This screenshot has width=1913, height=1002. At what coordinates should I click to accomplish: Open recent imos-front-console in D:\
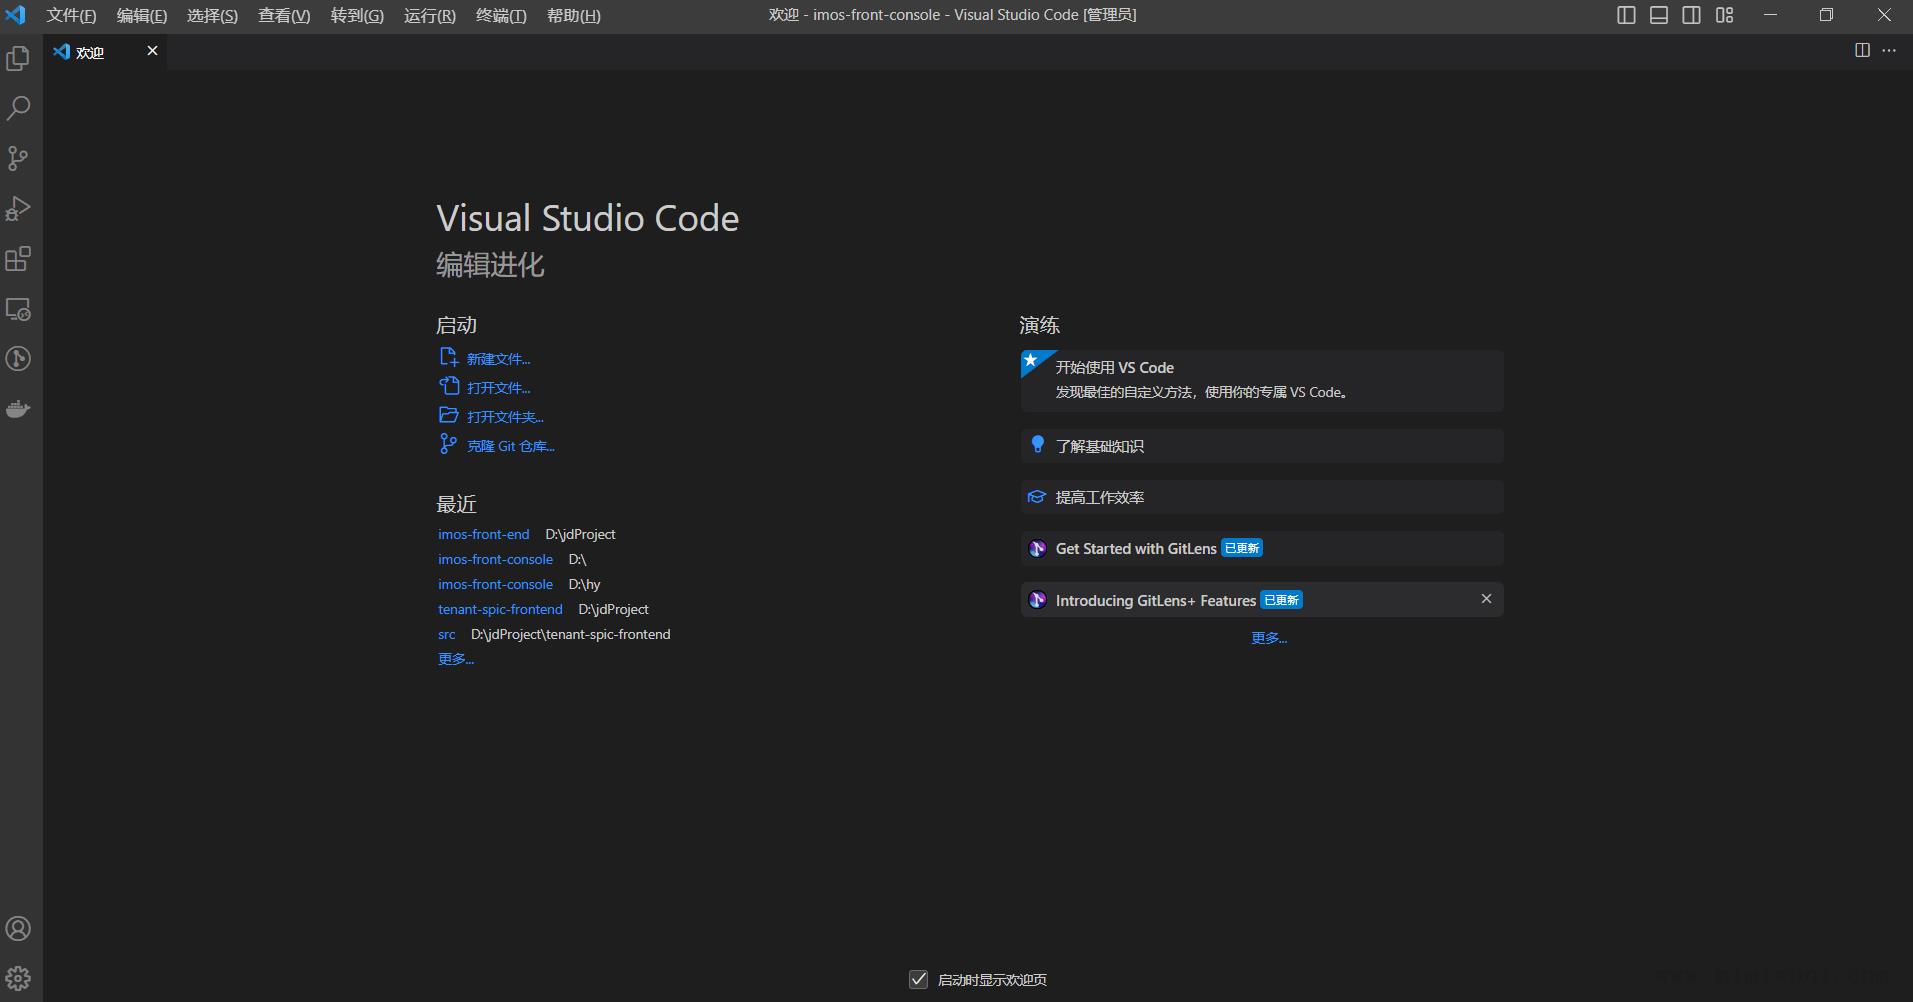pos(495,559)
